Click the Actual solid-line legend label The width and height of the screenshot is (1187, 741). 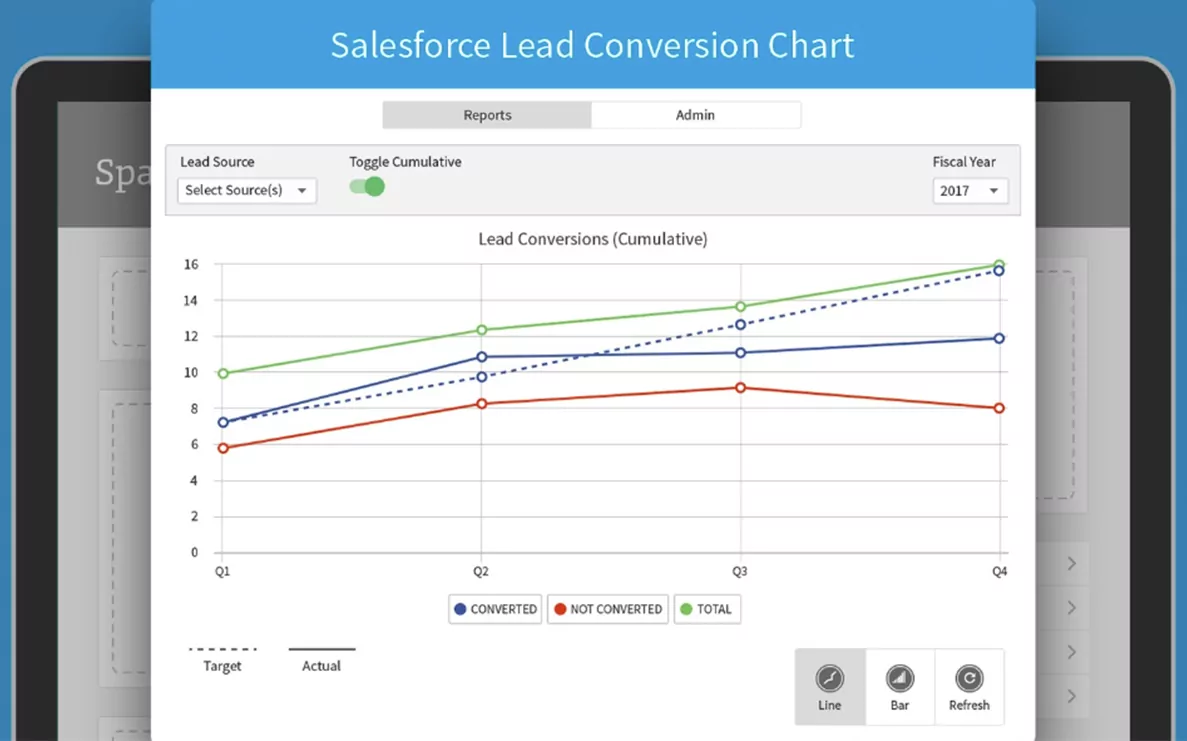321,665
